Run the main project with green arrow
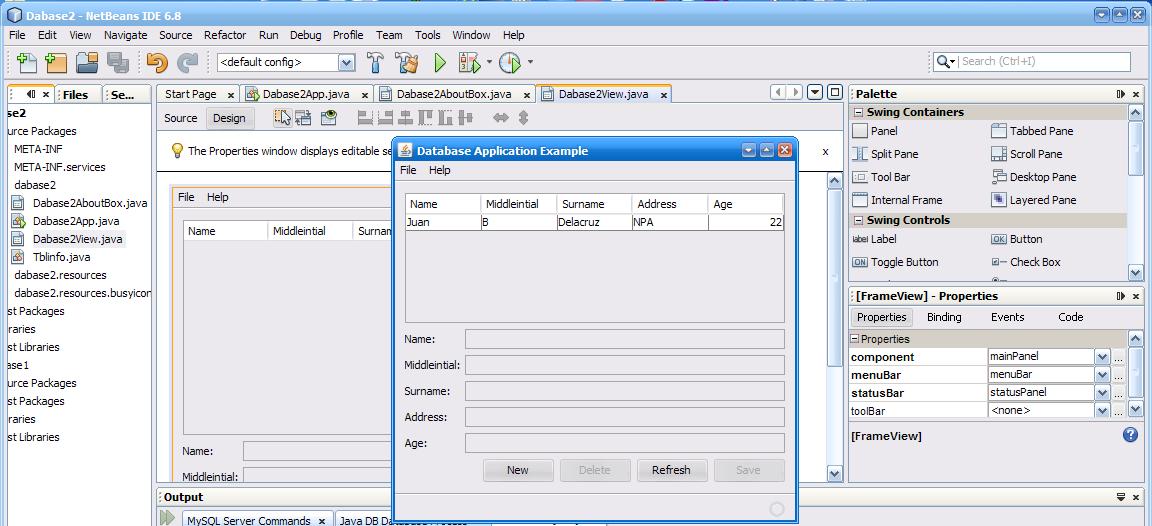The width and height of the screenshot is (1152, 526). (x=440, y=62)
